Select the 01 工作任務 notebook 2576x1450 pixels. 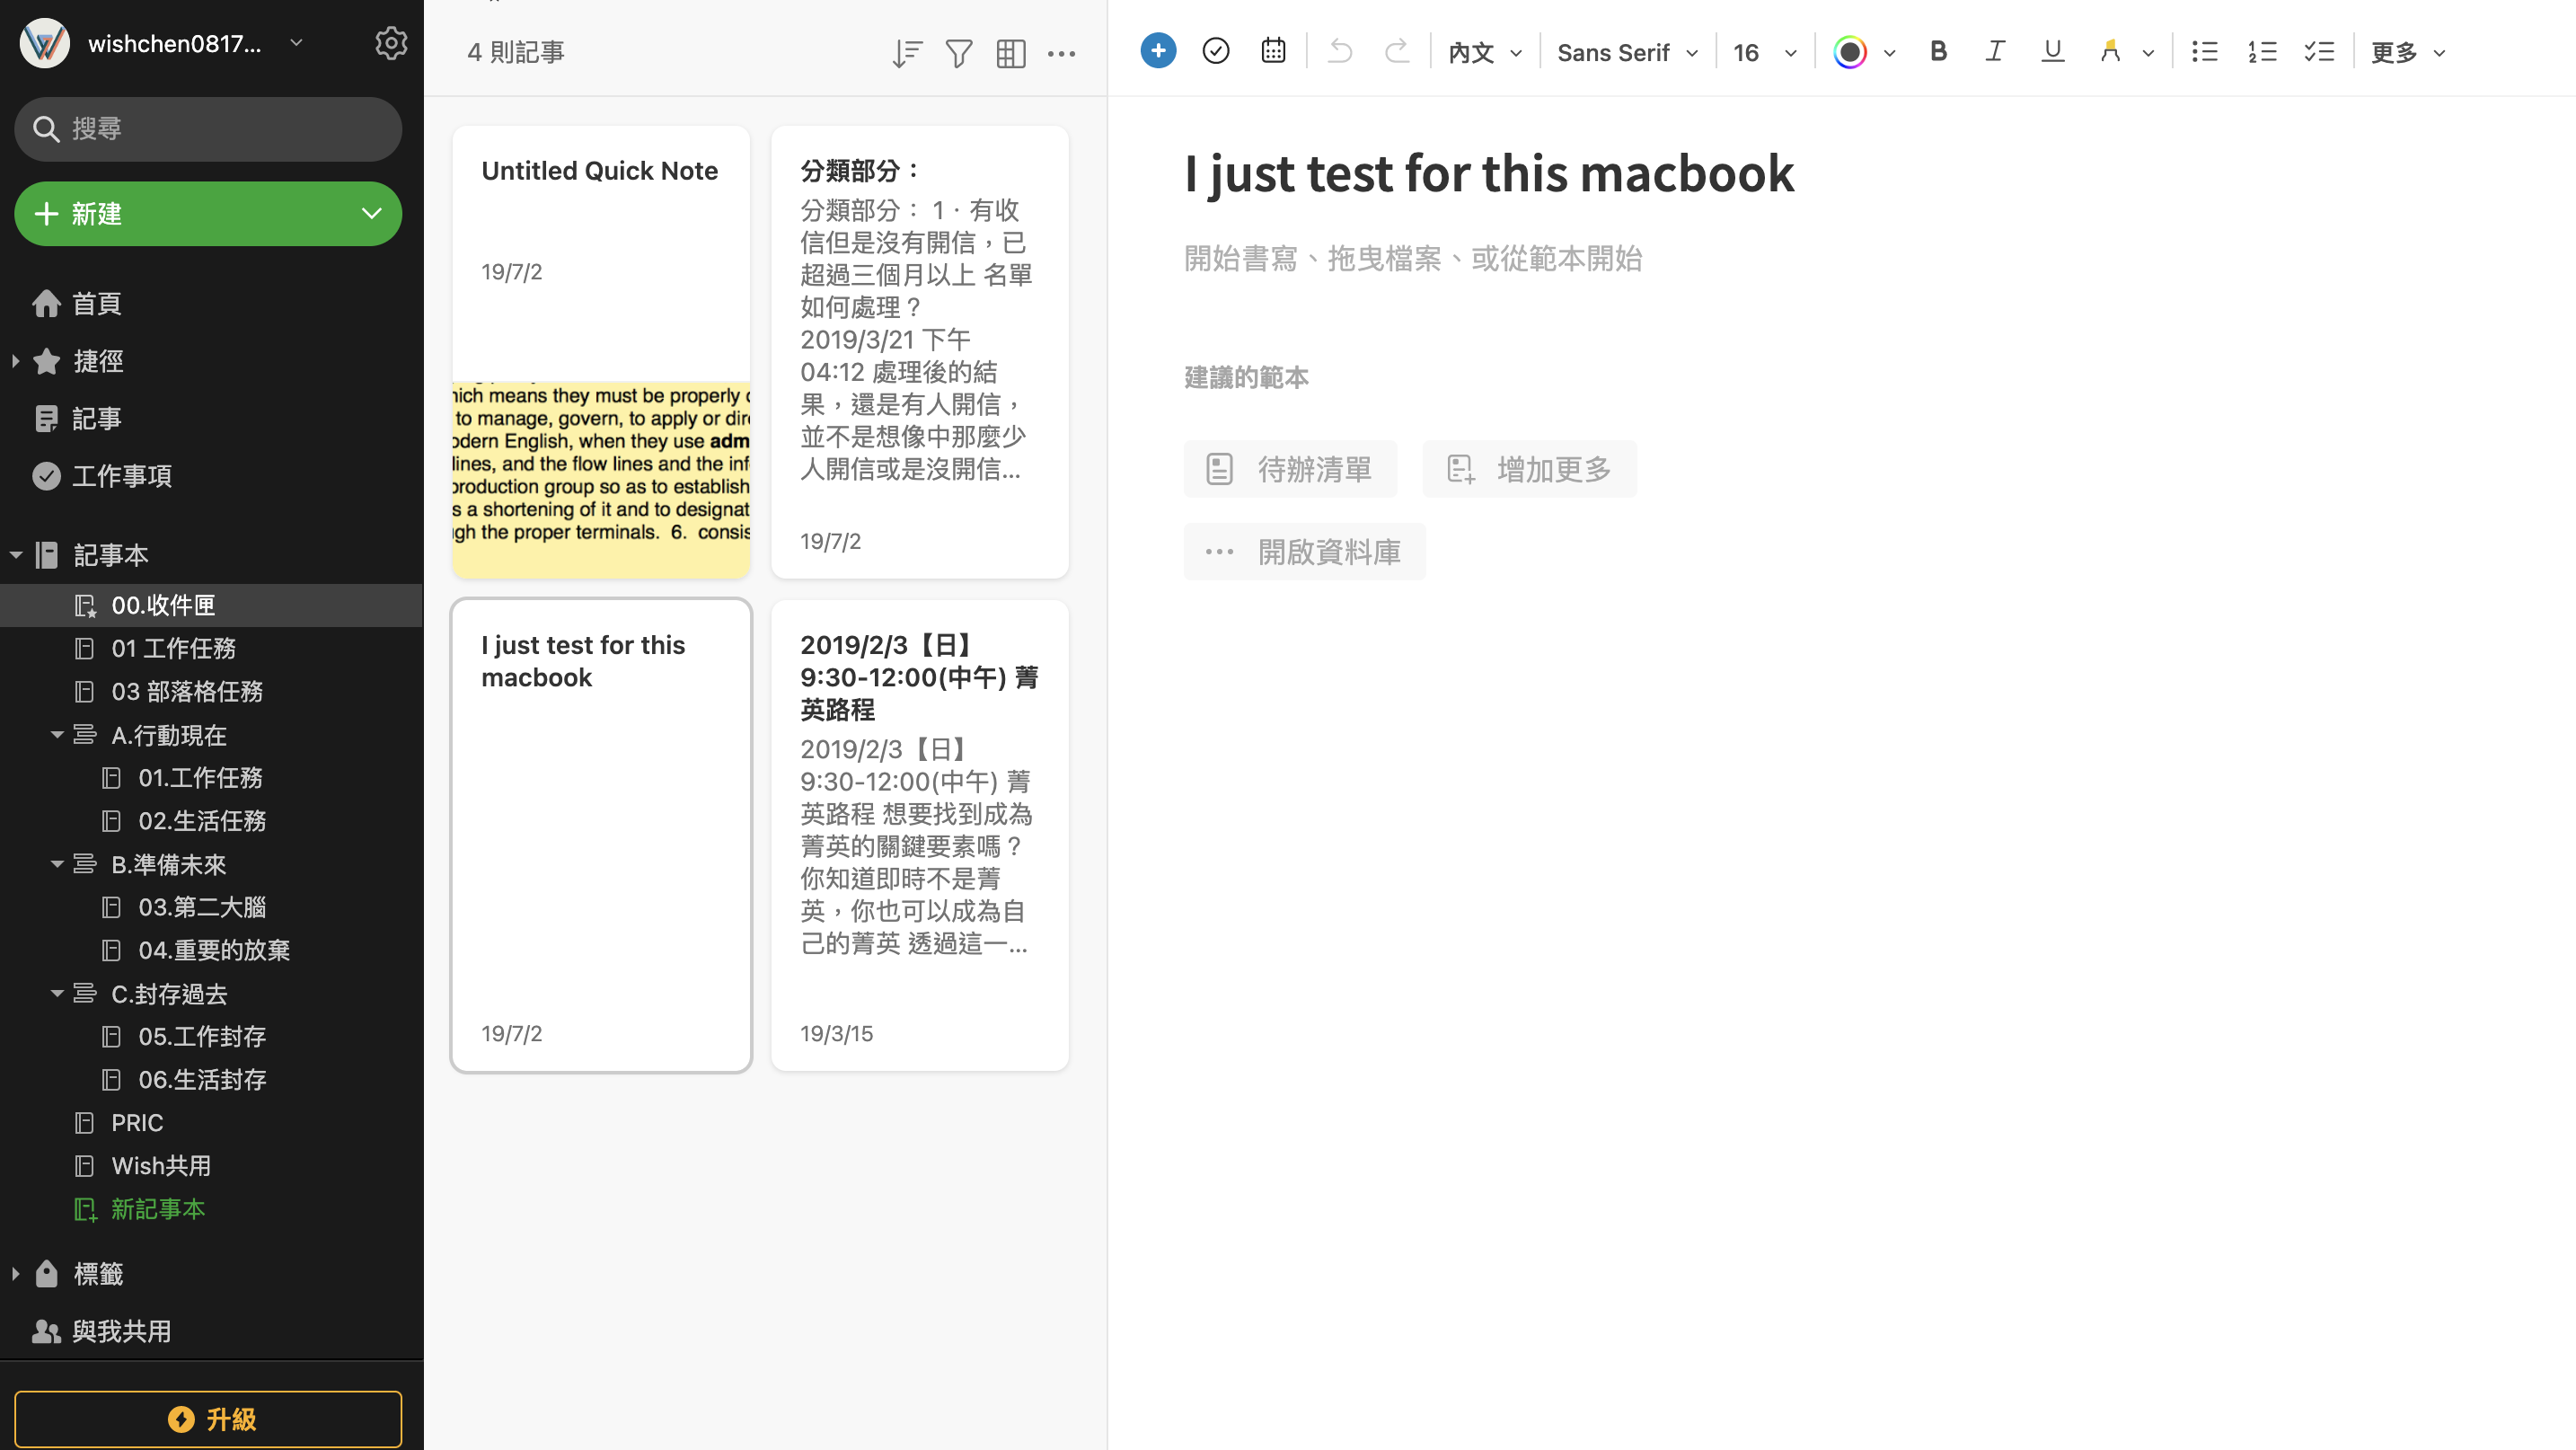173,648
